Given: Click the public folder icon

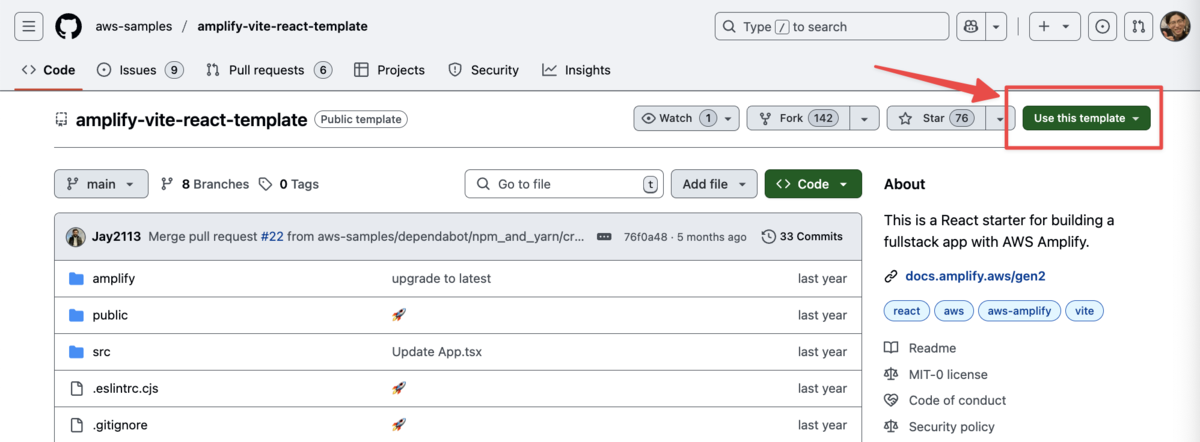Looking at the screenshot, I should (76, 315).
